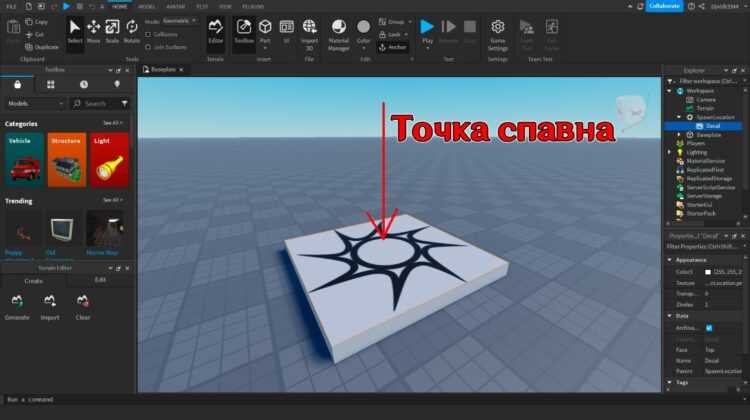
Task: Collapse the Appearance properties section
Action: [670, 260]
